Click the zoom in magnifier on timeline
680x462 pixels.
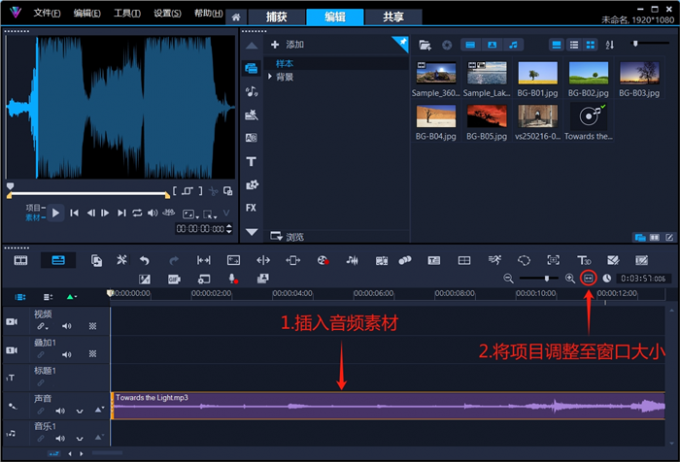point(570,279)
